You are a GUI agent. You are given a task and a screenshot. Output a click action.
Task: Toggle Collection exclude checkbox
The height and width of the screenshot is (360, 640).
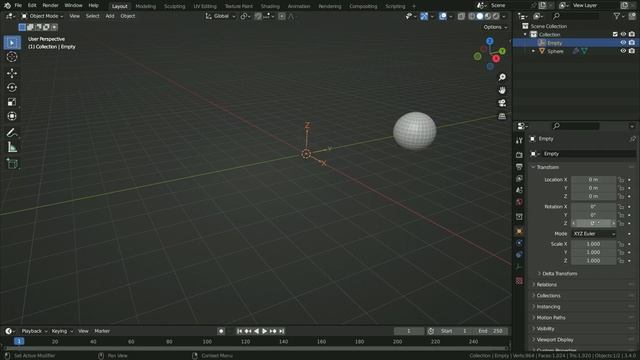[615, 34]
